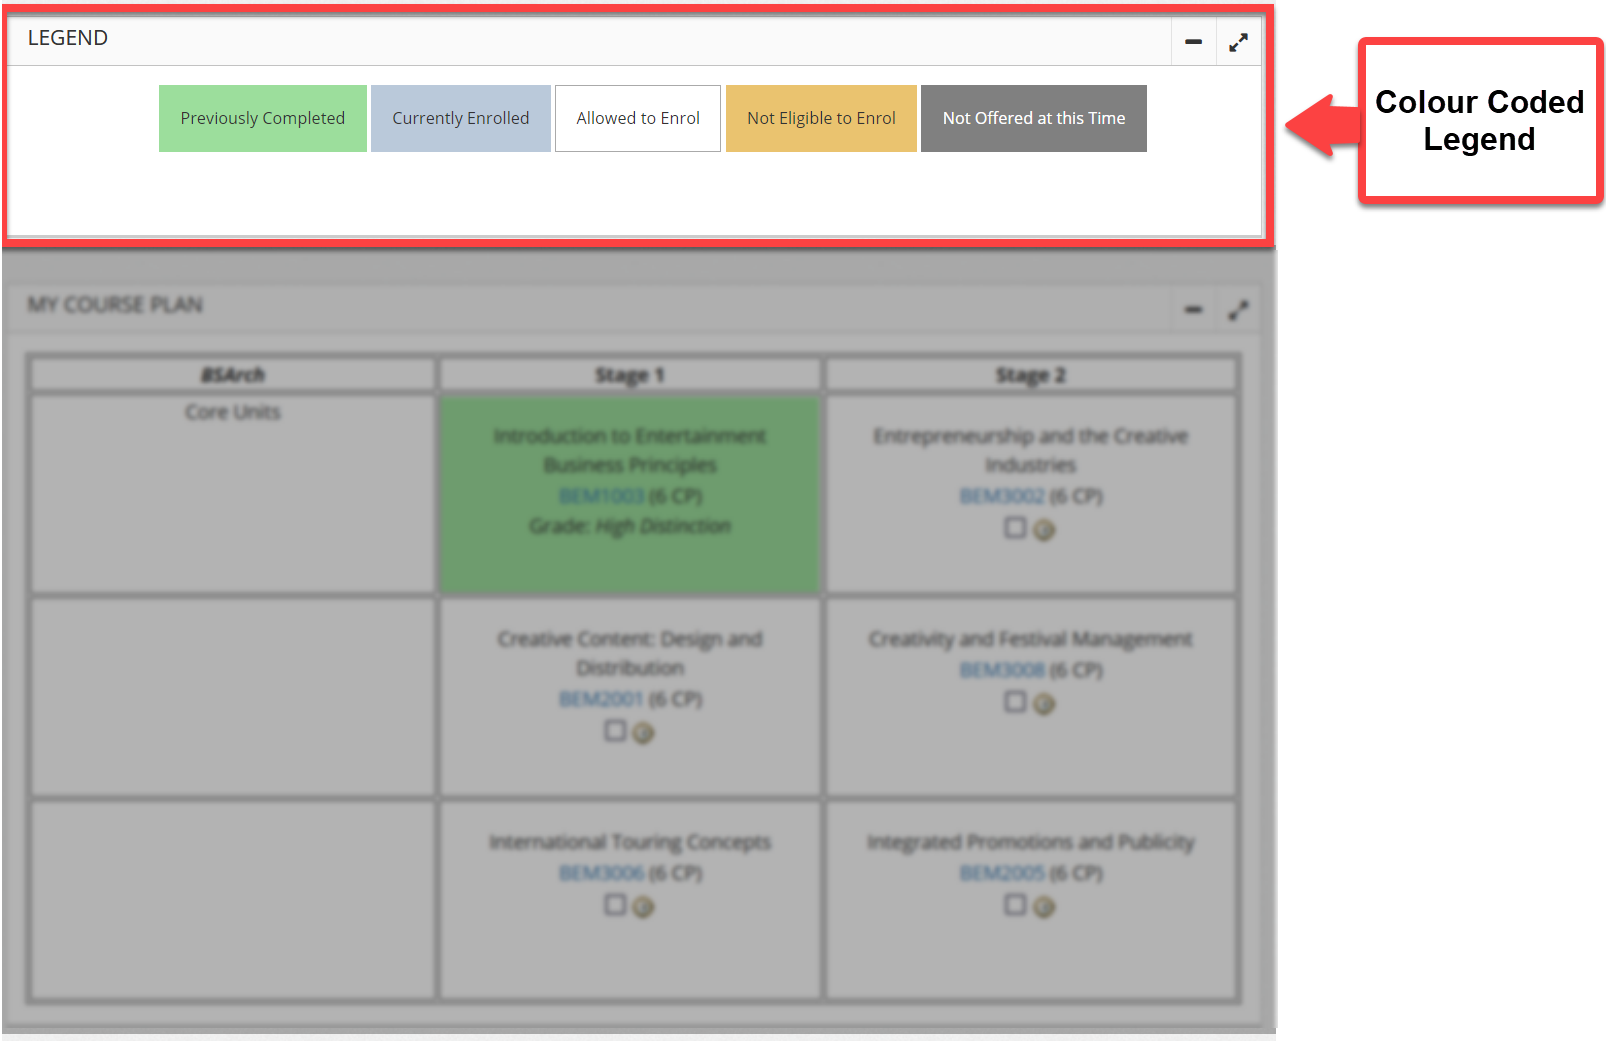Click the green Previously Completed legend swatch
The image size is (1606, 1041).
pos(263,118)
